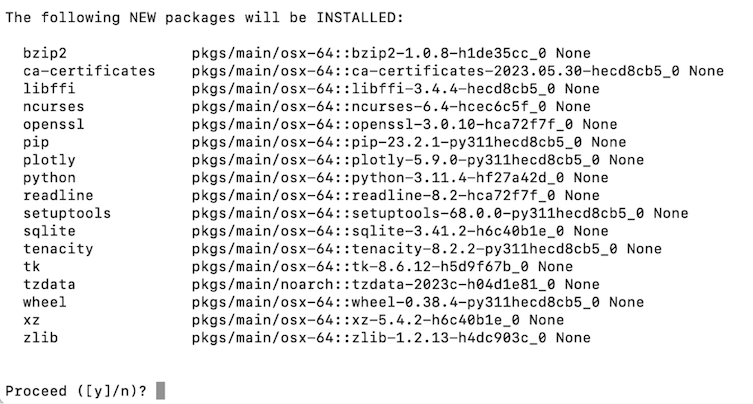The width and height of the screenshot is (753, 404).
Task: Click the pip package name in the list
Action: click(x=36, y=142)
